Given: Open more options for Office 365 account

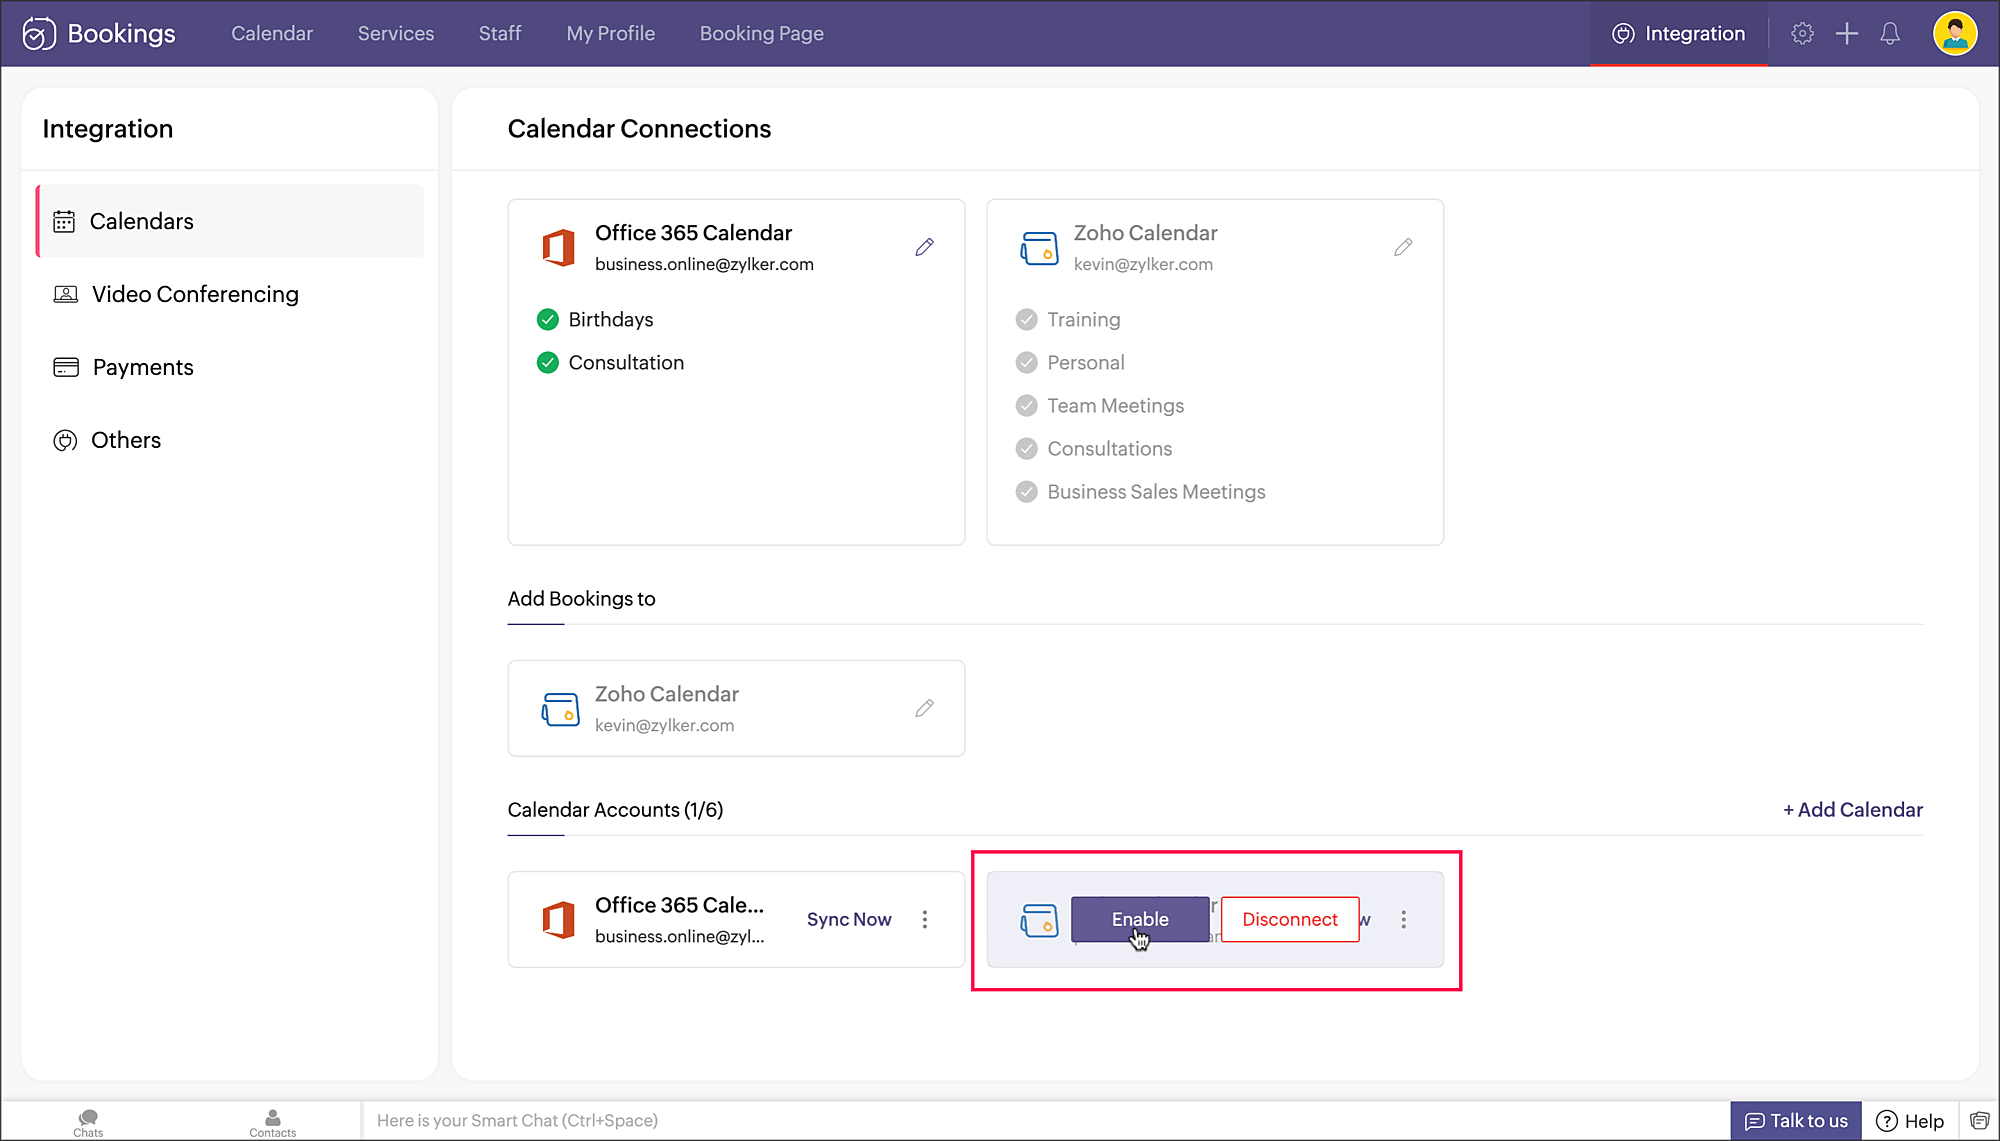Looking at the screenshot, I should [x=925, y=919].
